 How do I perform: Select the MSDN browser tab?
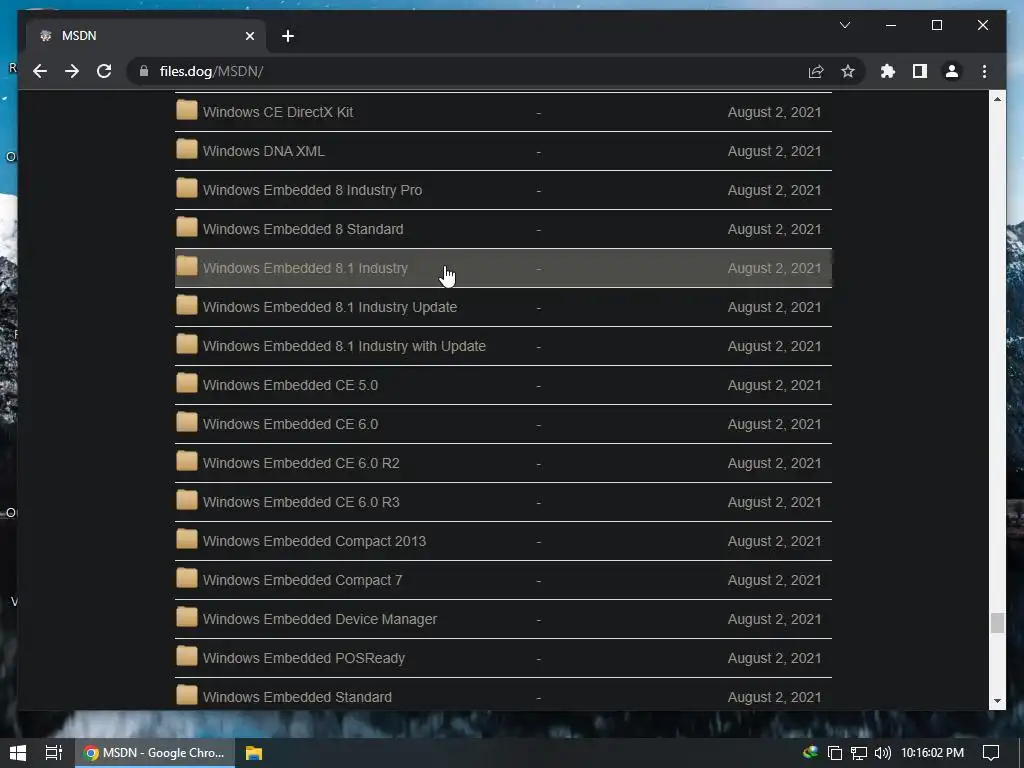pyautogui.click(x=146, y=36)
